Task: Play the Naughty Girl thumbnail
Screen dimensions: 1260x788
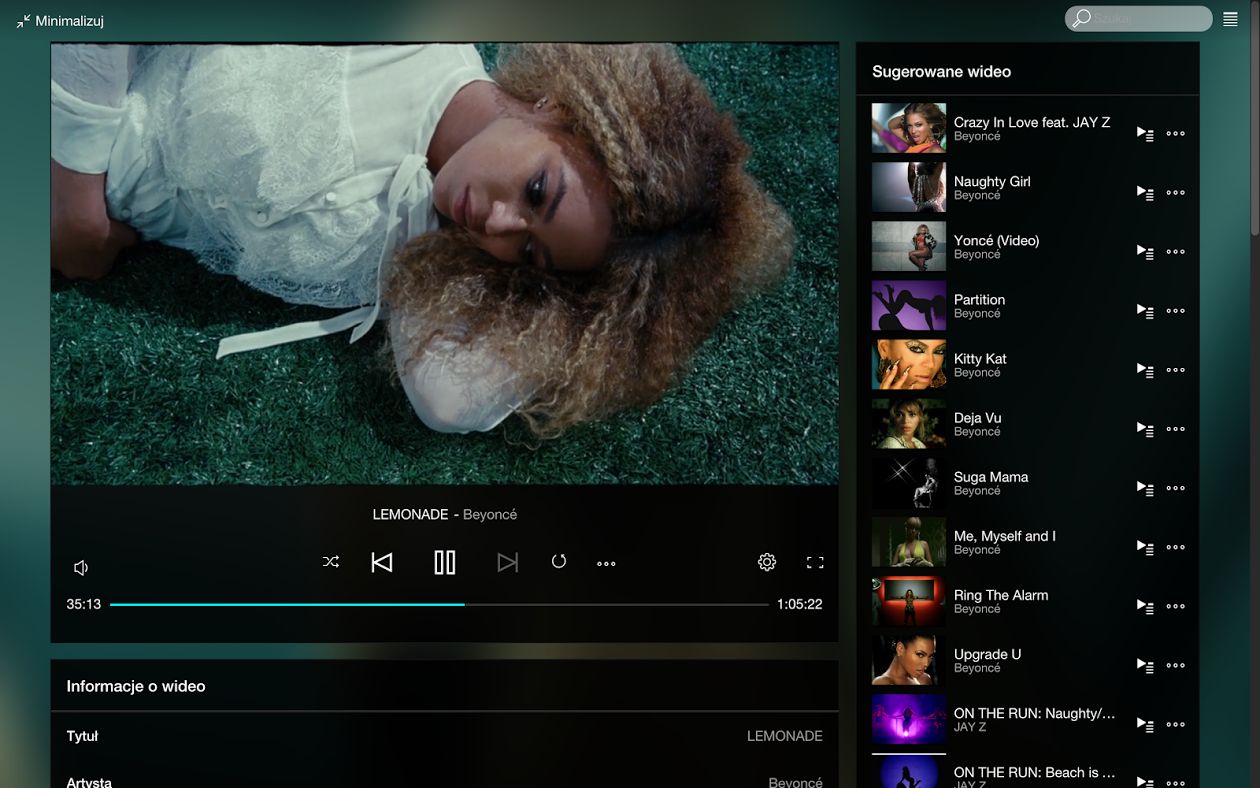Action: pyautogui.click(x=909, y=187)
